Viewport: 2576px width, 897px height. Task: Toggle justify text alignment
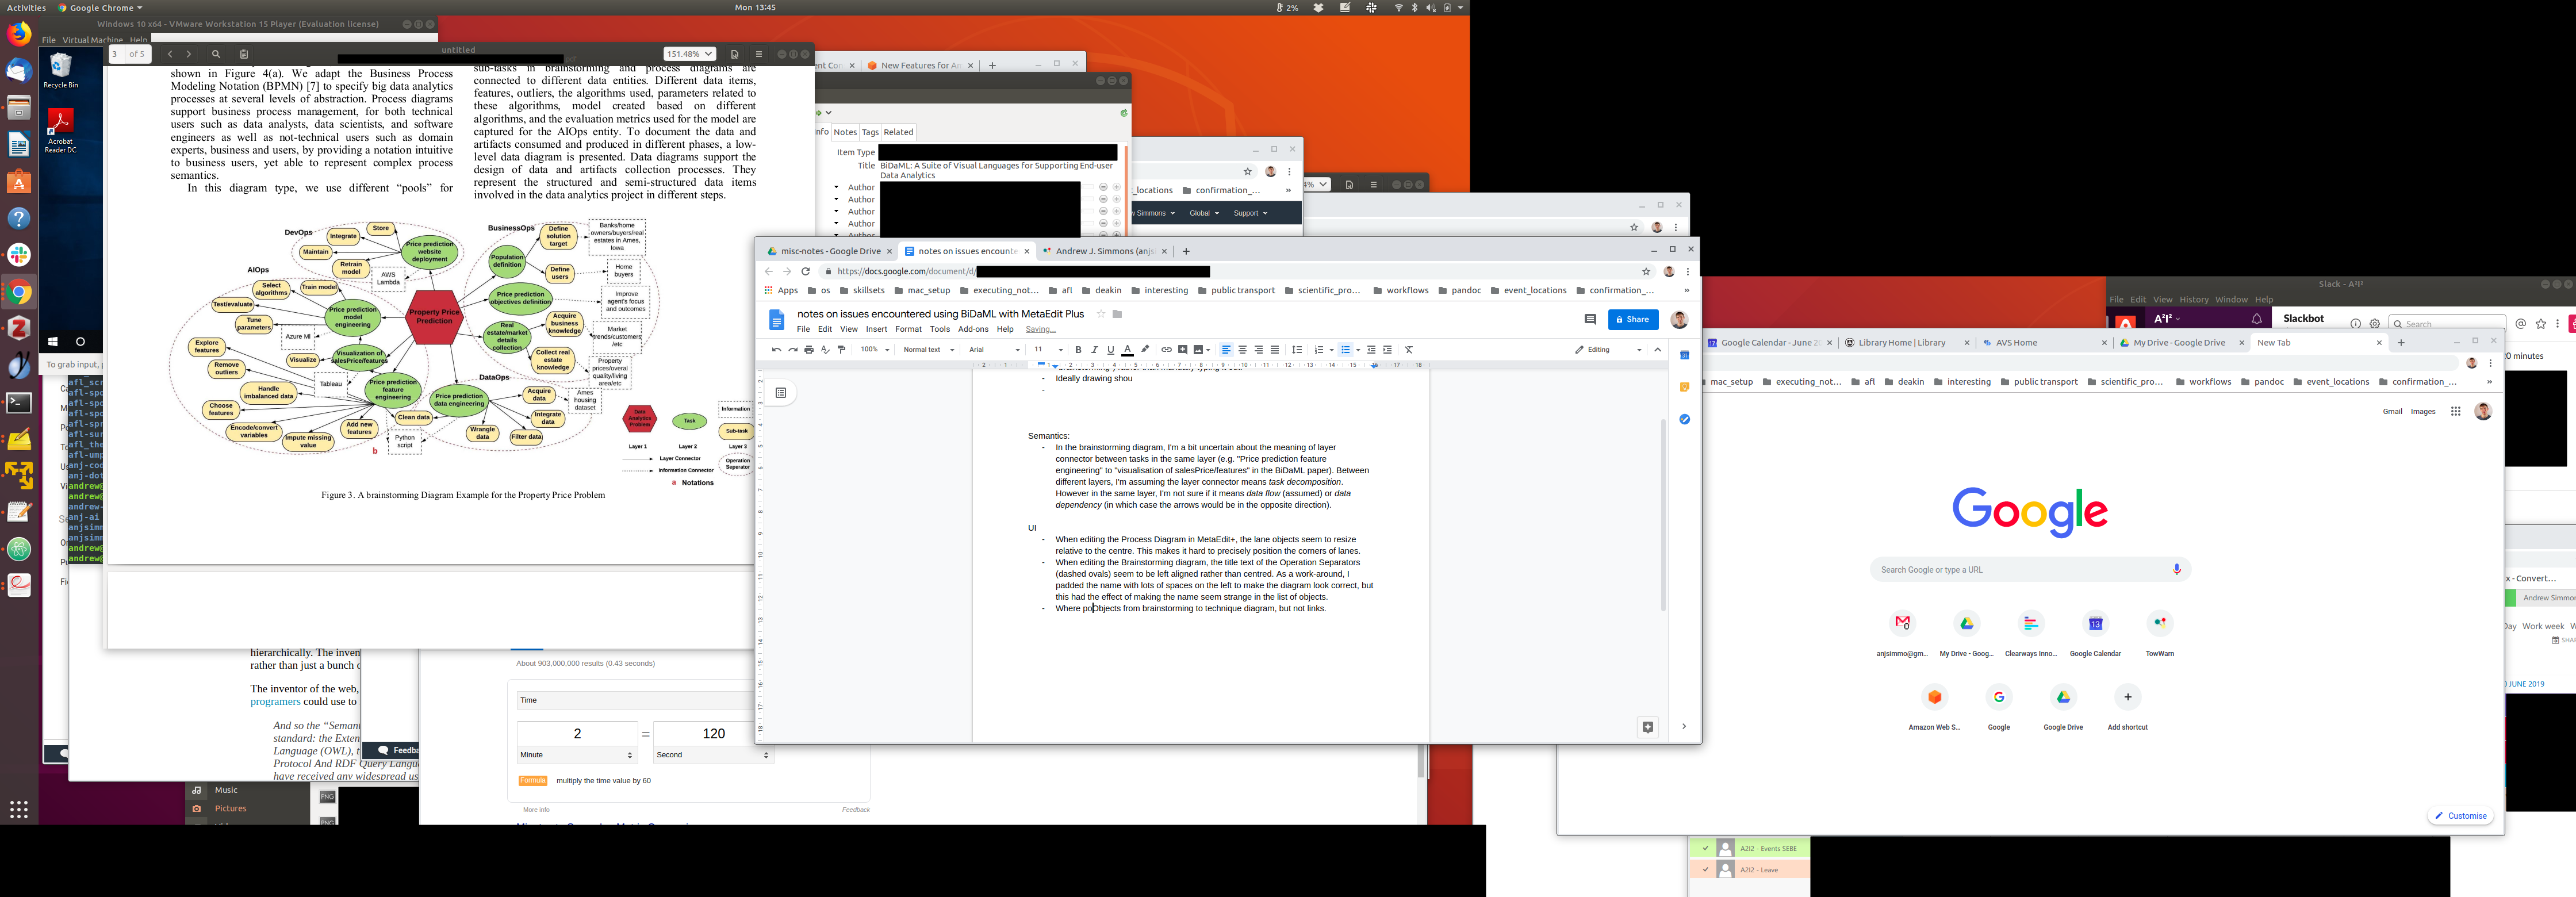coord(1274,350)
